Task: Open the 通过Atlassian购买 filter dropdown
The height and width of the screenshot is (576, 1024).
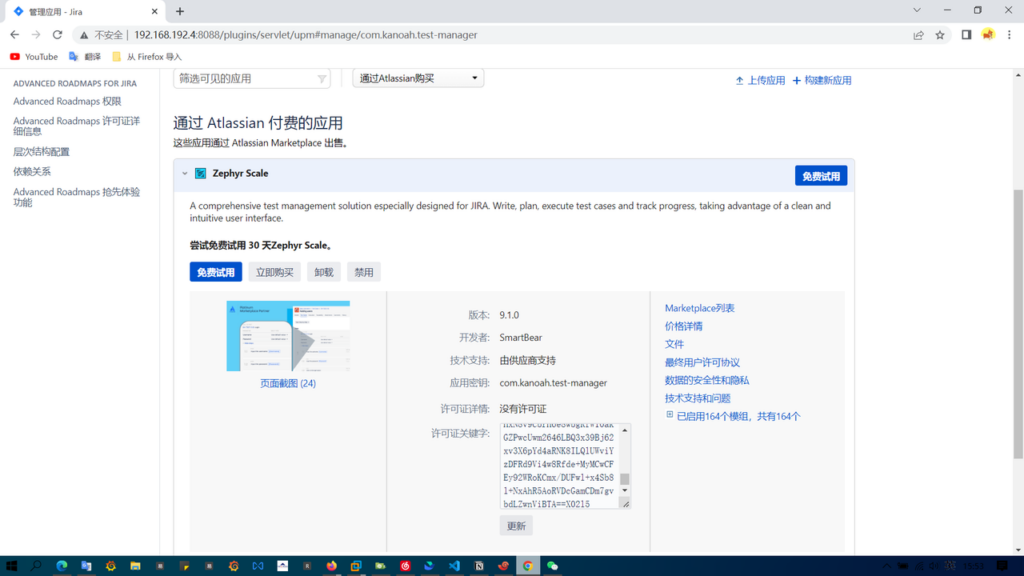Action: 418,78
